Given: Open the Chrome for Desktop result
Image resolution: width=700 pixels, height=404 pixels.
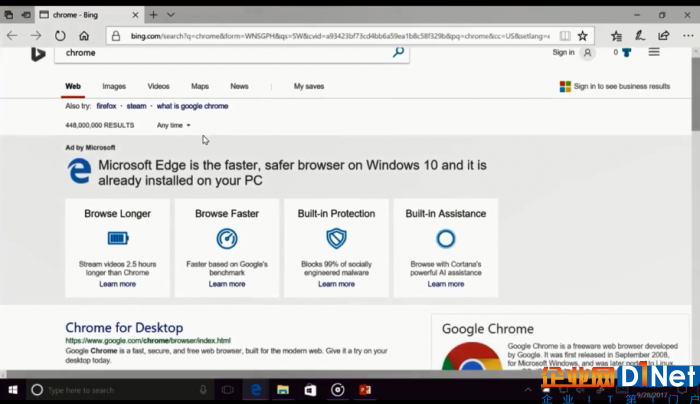Looking at the screenshot, I should coord(124,328).
